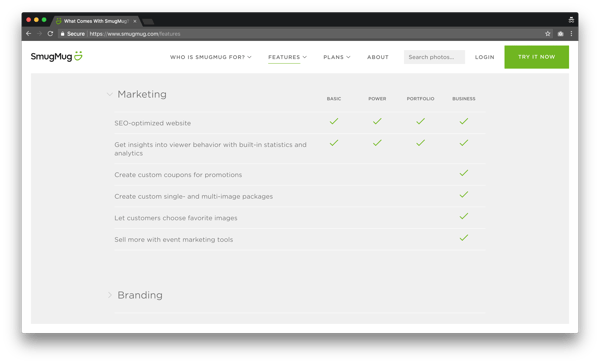600x364 pixels.
Task: Click Power checkmark for statistics and analytics
Action: [377, 143]
